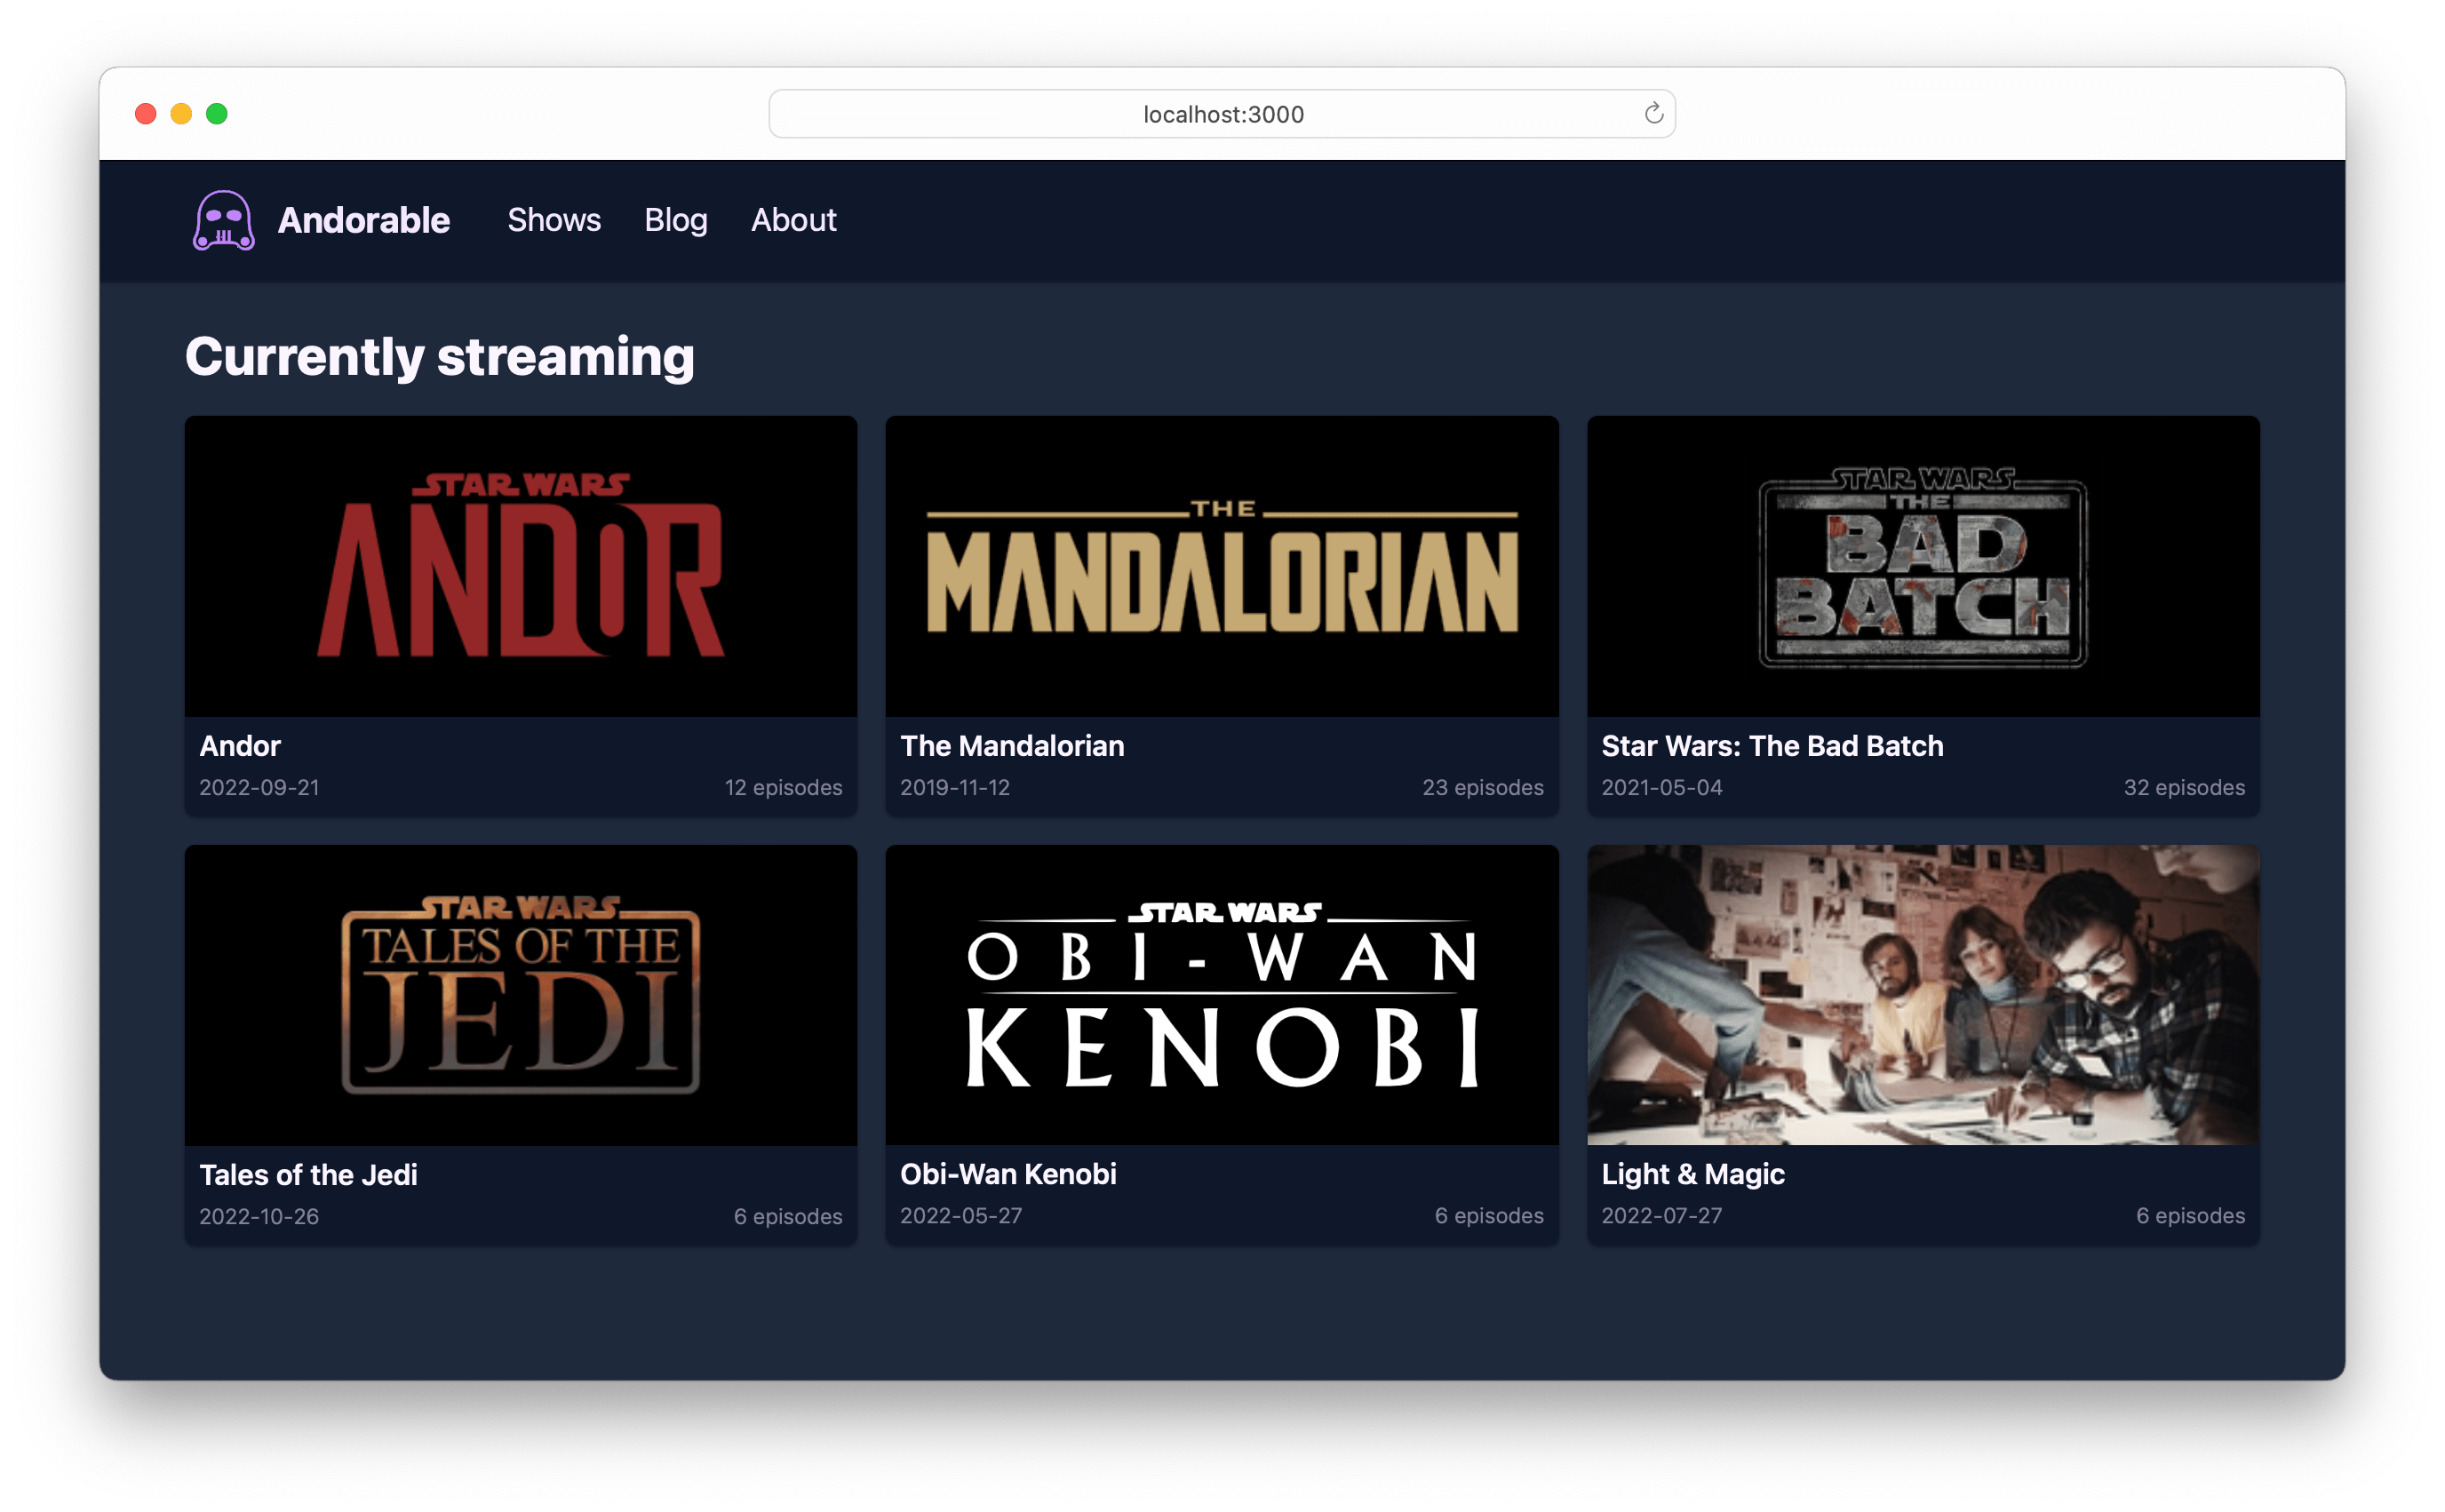Image resolution: width=2445 pixels, height=1512 pixels.
Task: Minimize the window with yellow button
Action: click(181, 114)
